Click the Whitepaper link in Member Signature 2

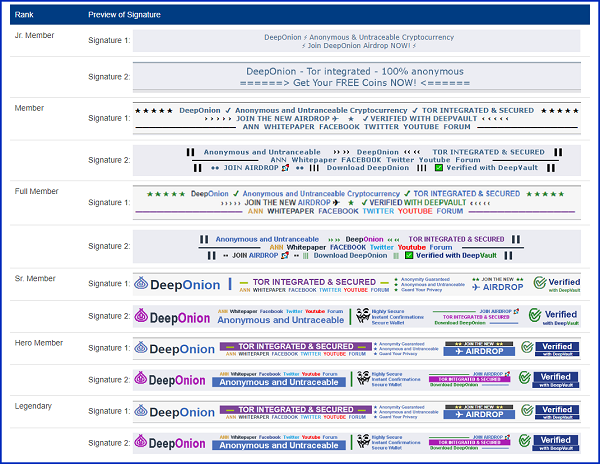(314, 160)
